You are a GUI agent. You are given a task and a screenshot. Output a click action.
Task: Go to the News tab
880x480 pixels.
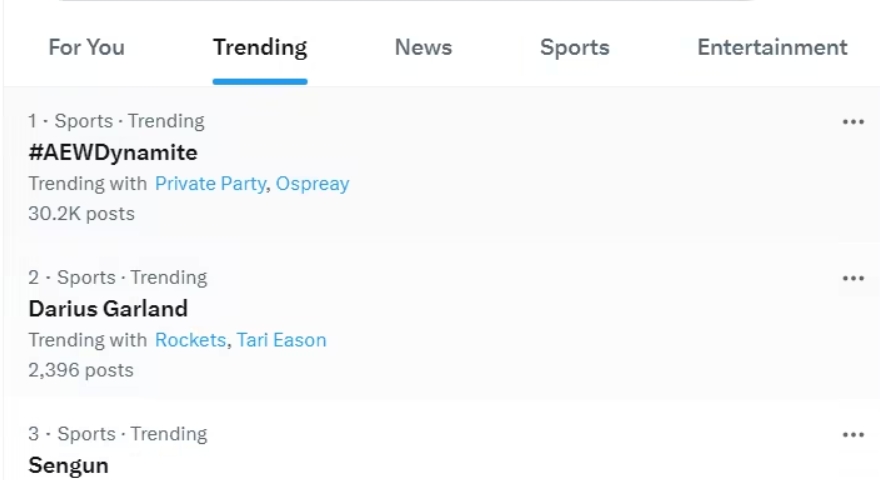423,47
